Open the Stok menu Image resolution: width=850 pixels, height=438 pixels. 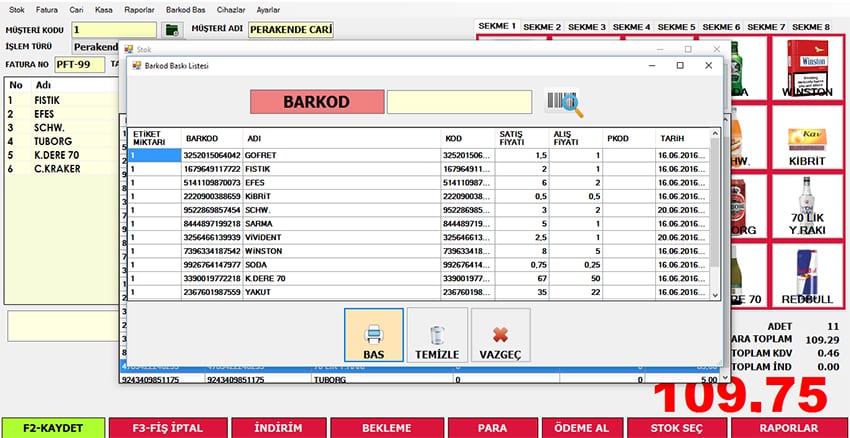pos(17,10)
